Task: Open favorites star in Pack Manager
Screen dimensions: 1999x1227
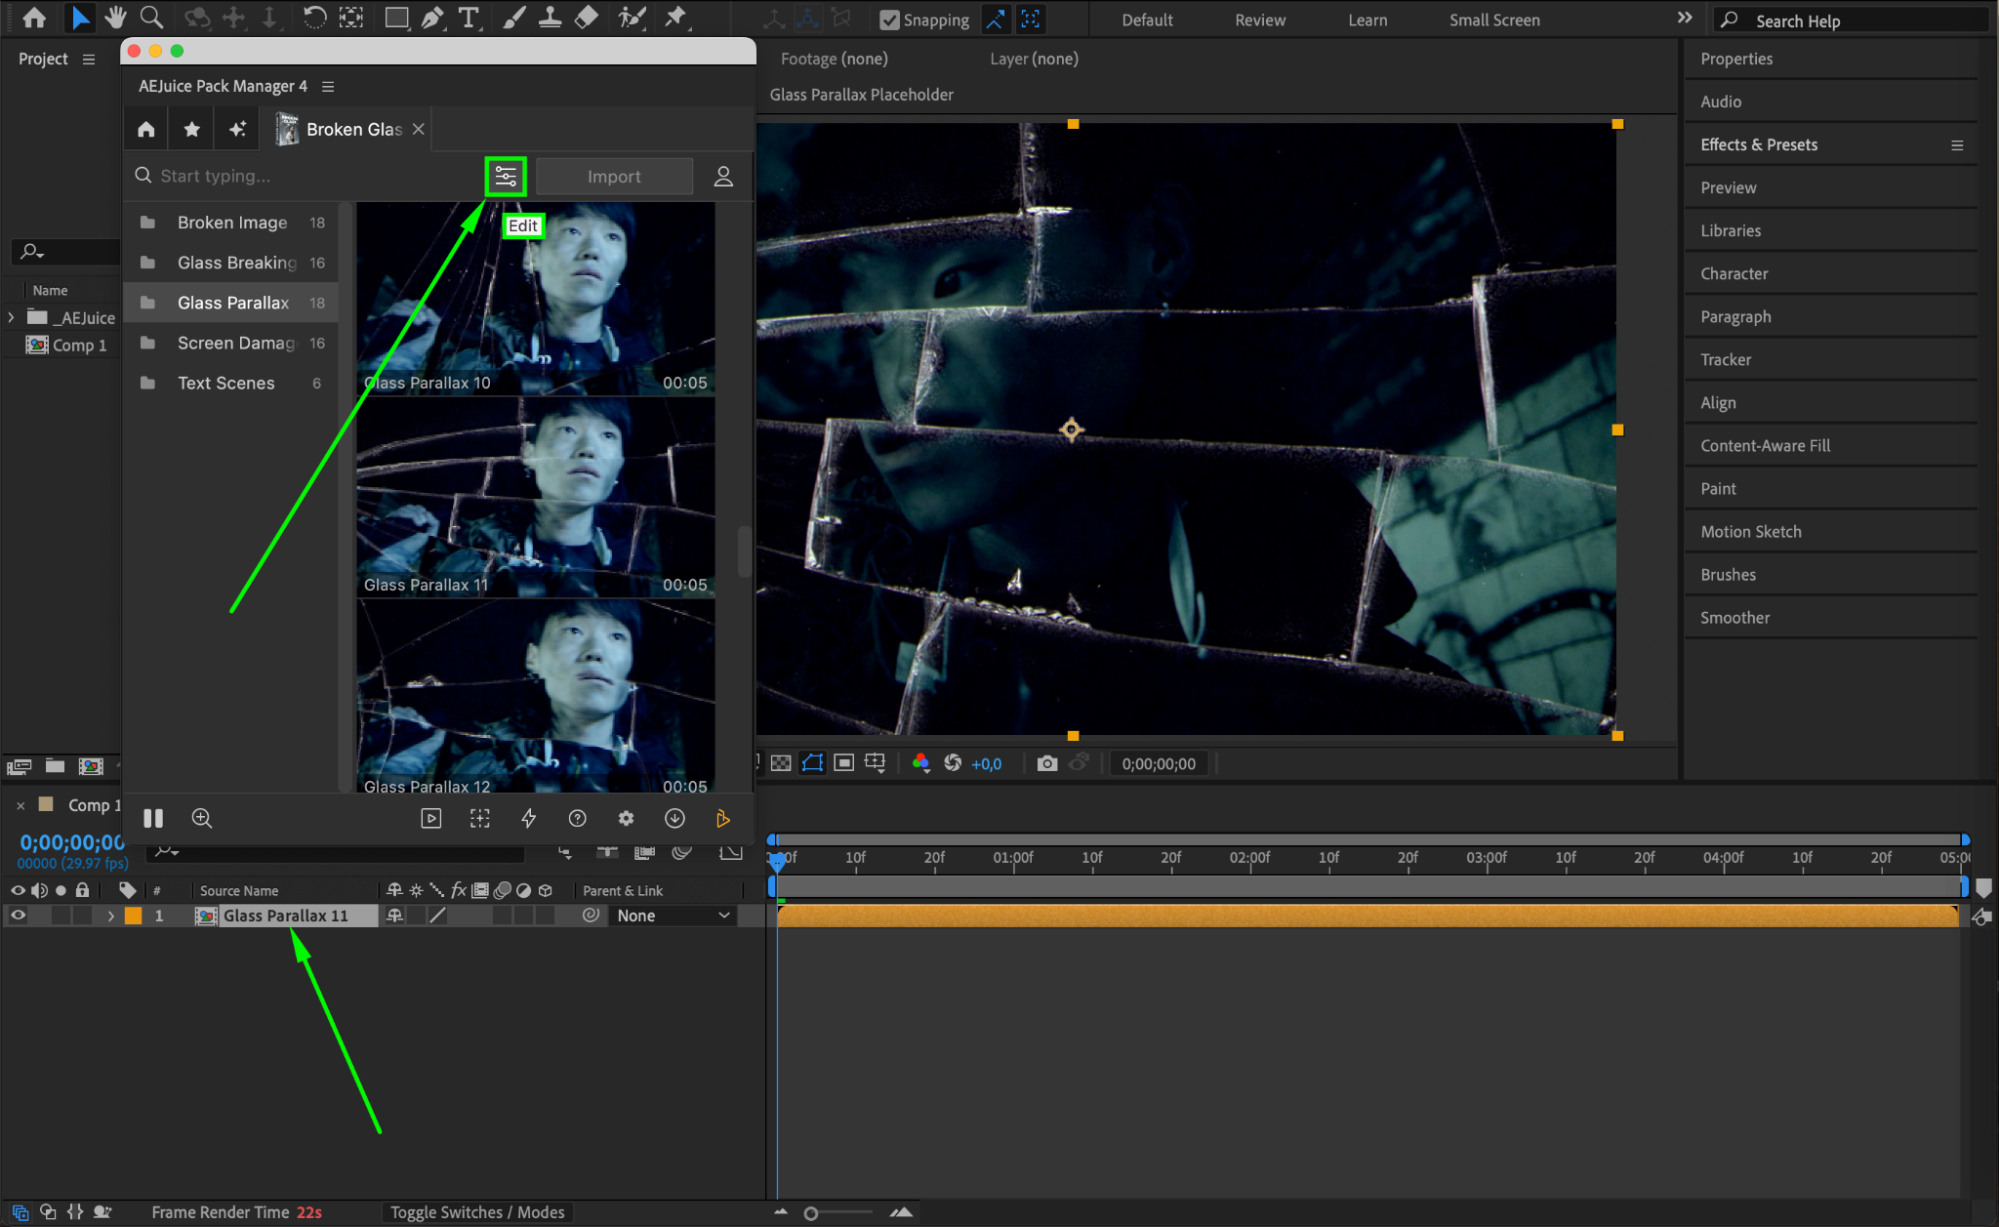Action: point(192,129)
